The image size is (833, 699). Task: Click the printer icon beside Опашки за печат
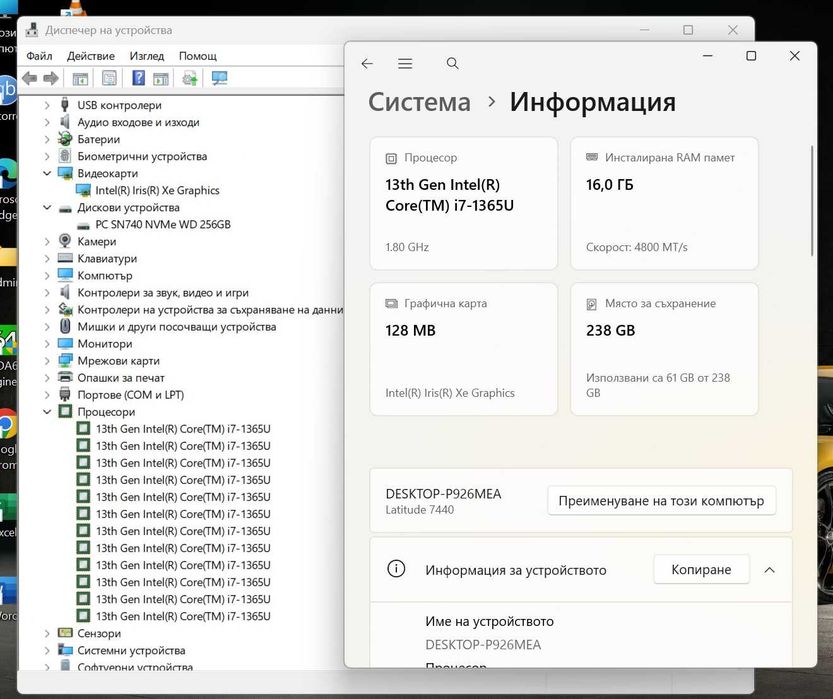click(x=65, y=377)
